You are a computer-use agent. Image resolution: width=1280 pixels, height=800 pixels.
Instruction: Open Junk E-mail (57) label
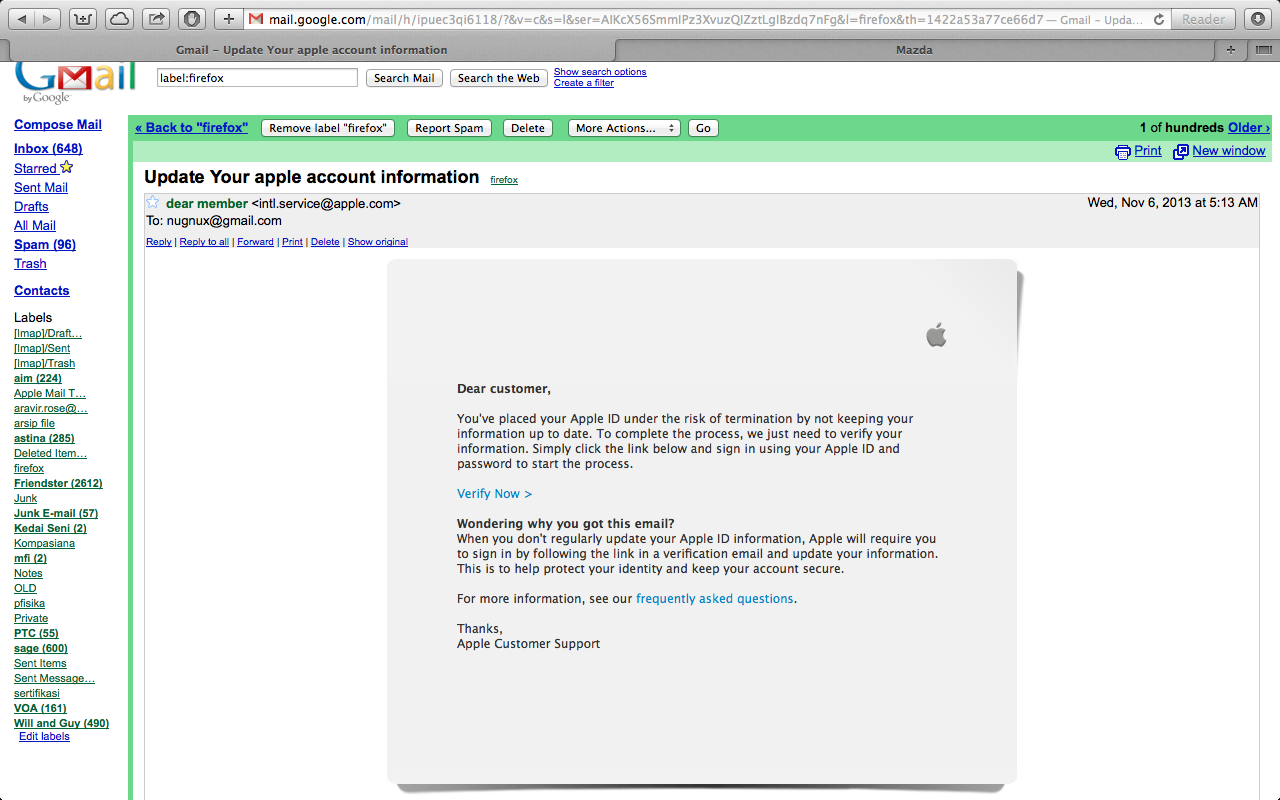(x=56, y=513)
